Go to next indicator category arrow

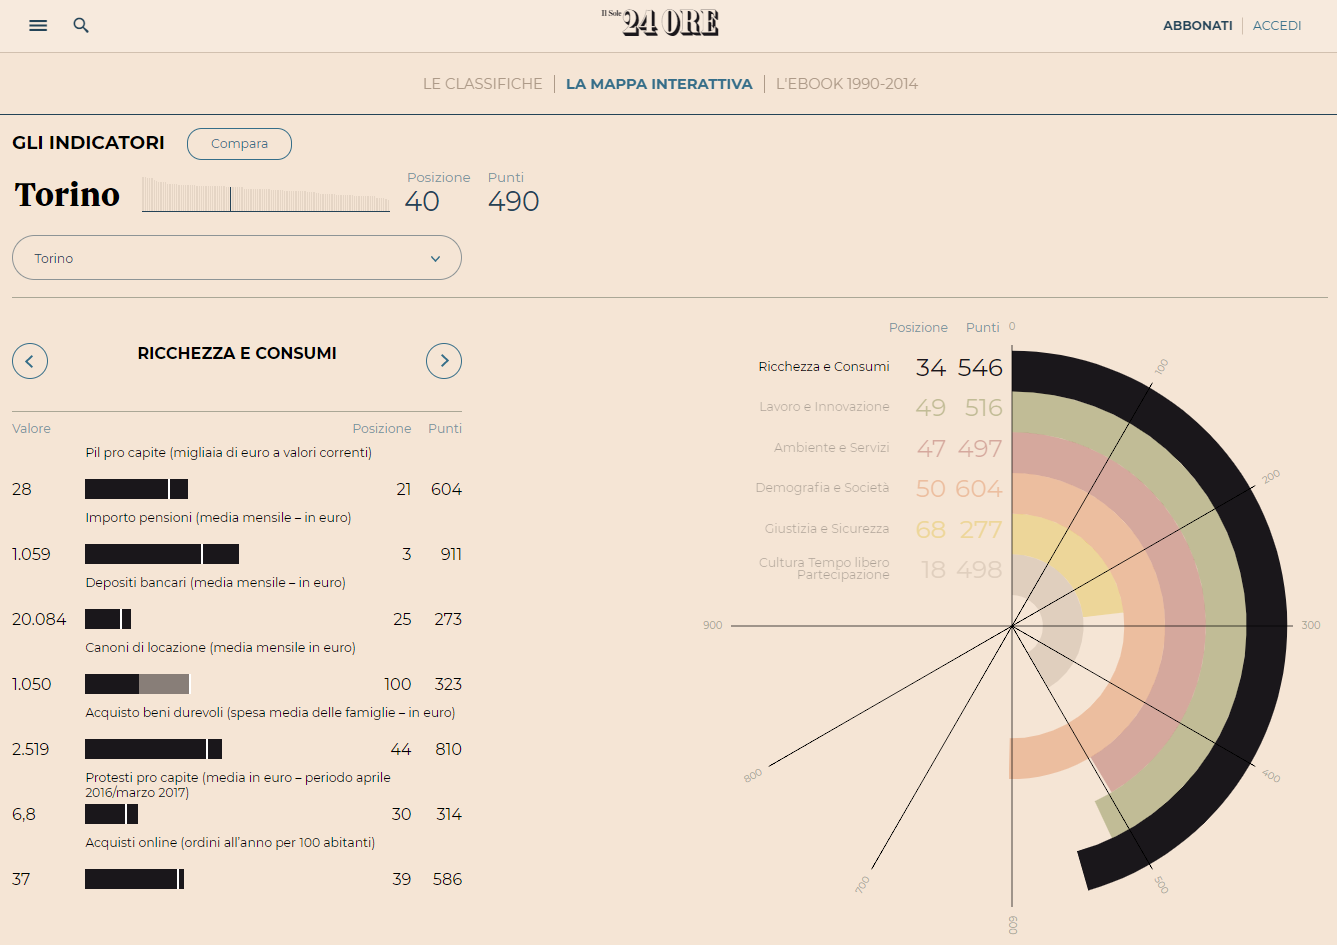pos(444,361)
